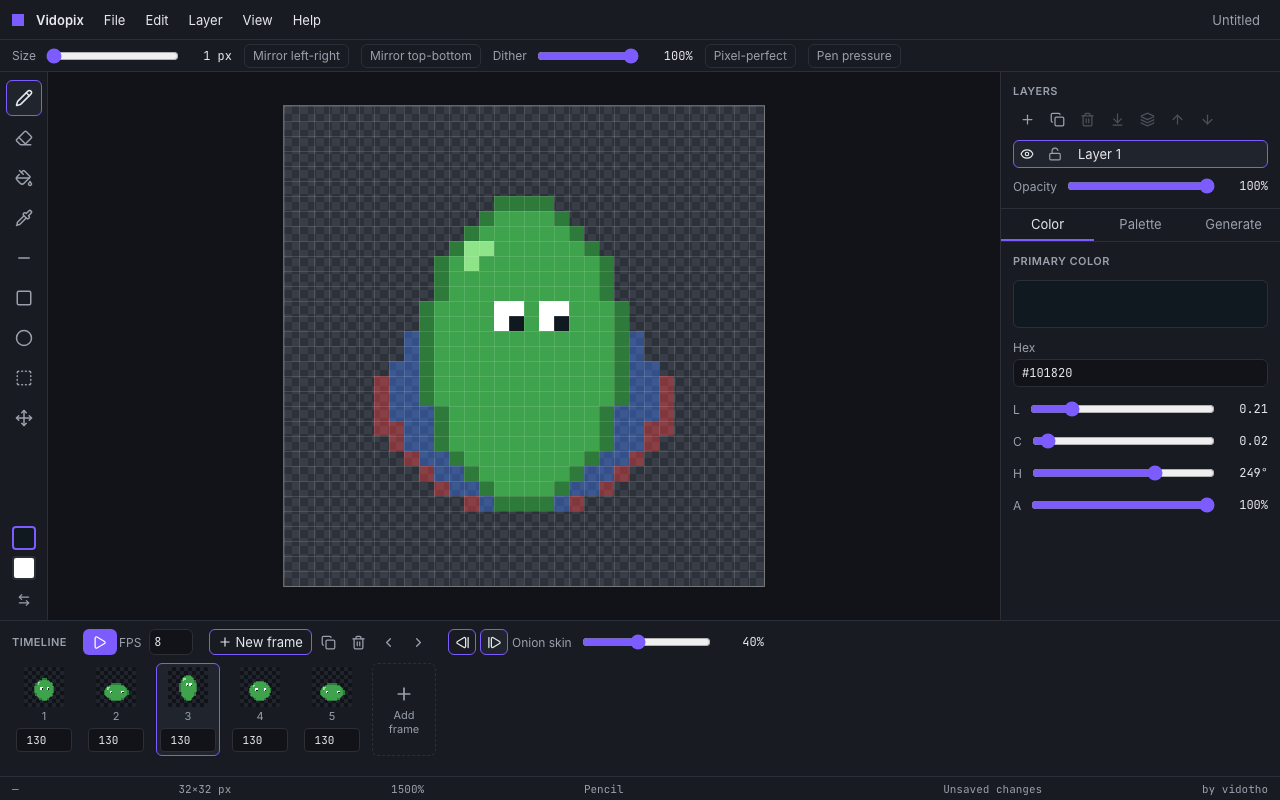Go to previous frame

[x=388, y=642]
